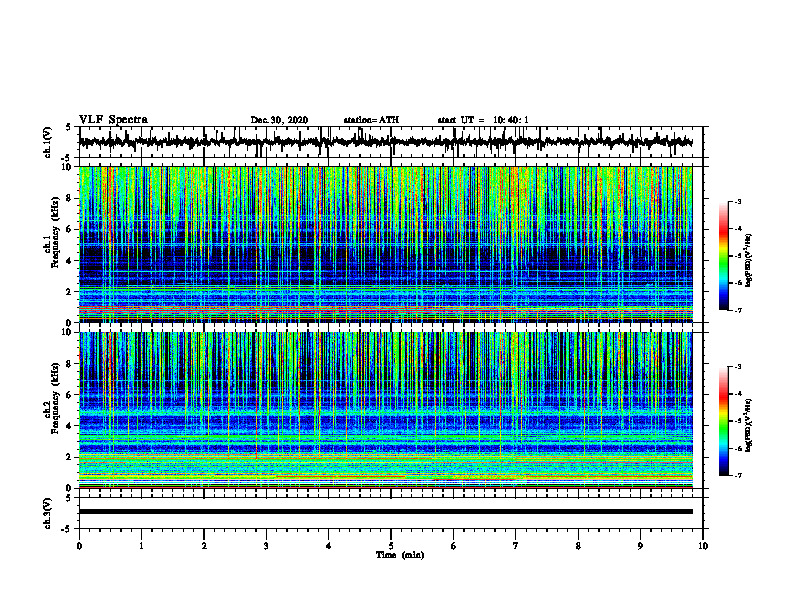Click the "8" kHz tick on ch.1 axis
The height and width of the screenshot is (612, 792).
pyautogui.click(x=69, y=198)
